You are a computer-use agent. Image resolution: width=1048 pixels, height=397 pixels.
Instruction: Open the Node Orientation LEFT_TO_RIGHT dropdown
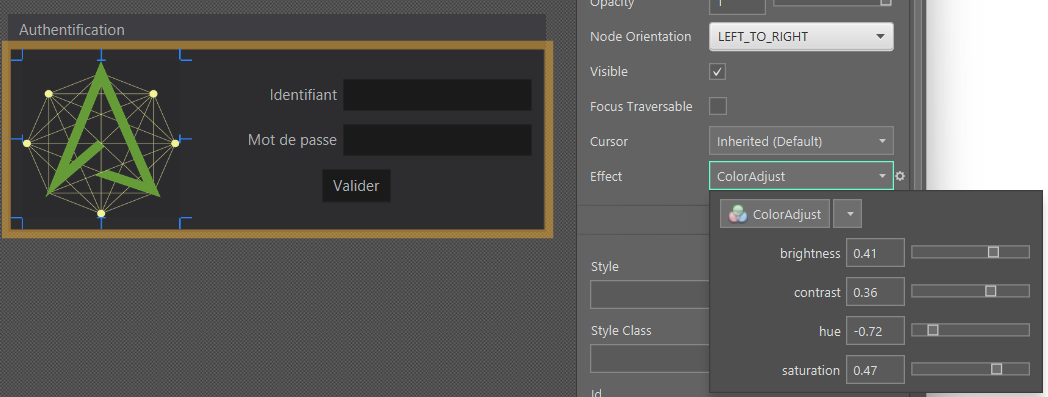[x=801, y=37]
